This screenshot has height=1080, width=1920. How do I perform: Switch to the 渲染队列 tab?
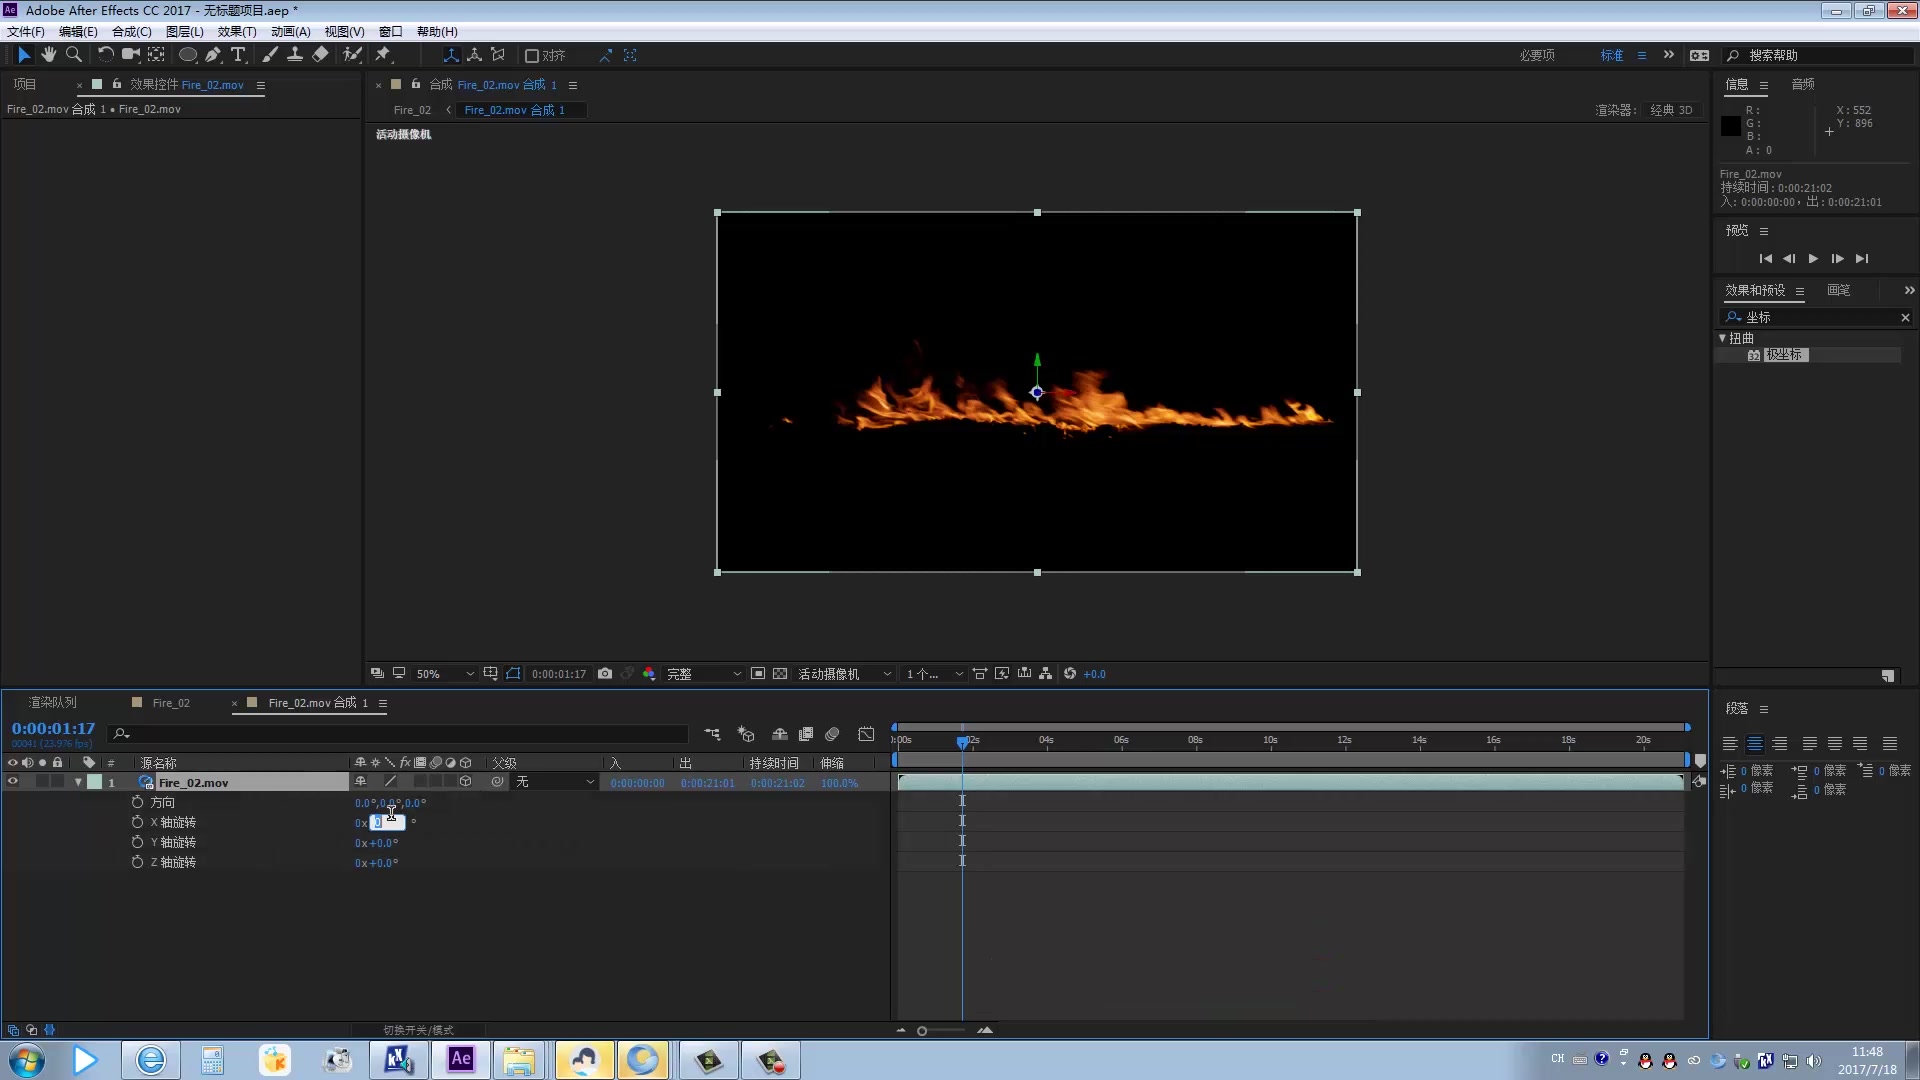point(52,703)
